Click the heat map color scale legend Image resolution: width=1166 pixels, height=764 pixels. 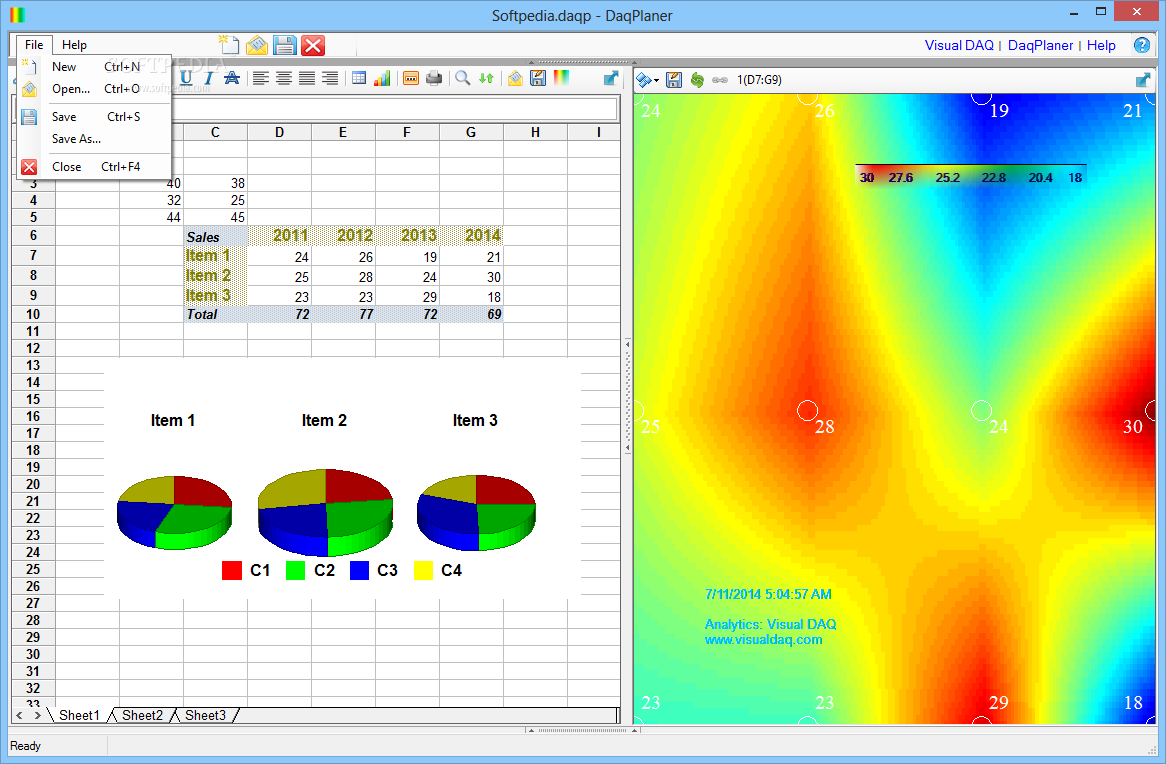click(x=970, y=177)
